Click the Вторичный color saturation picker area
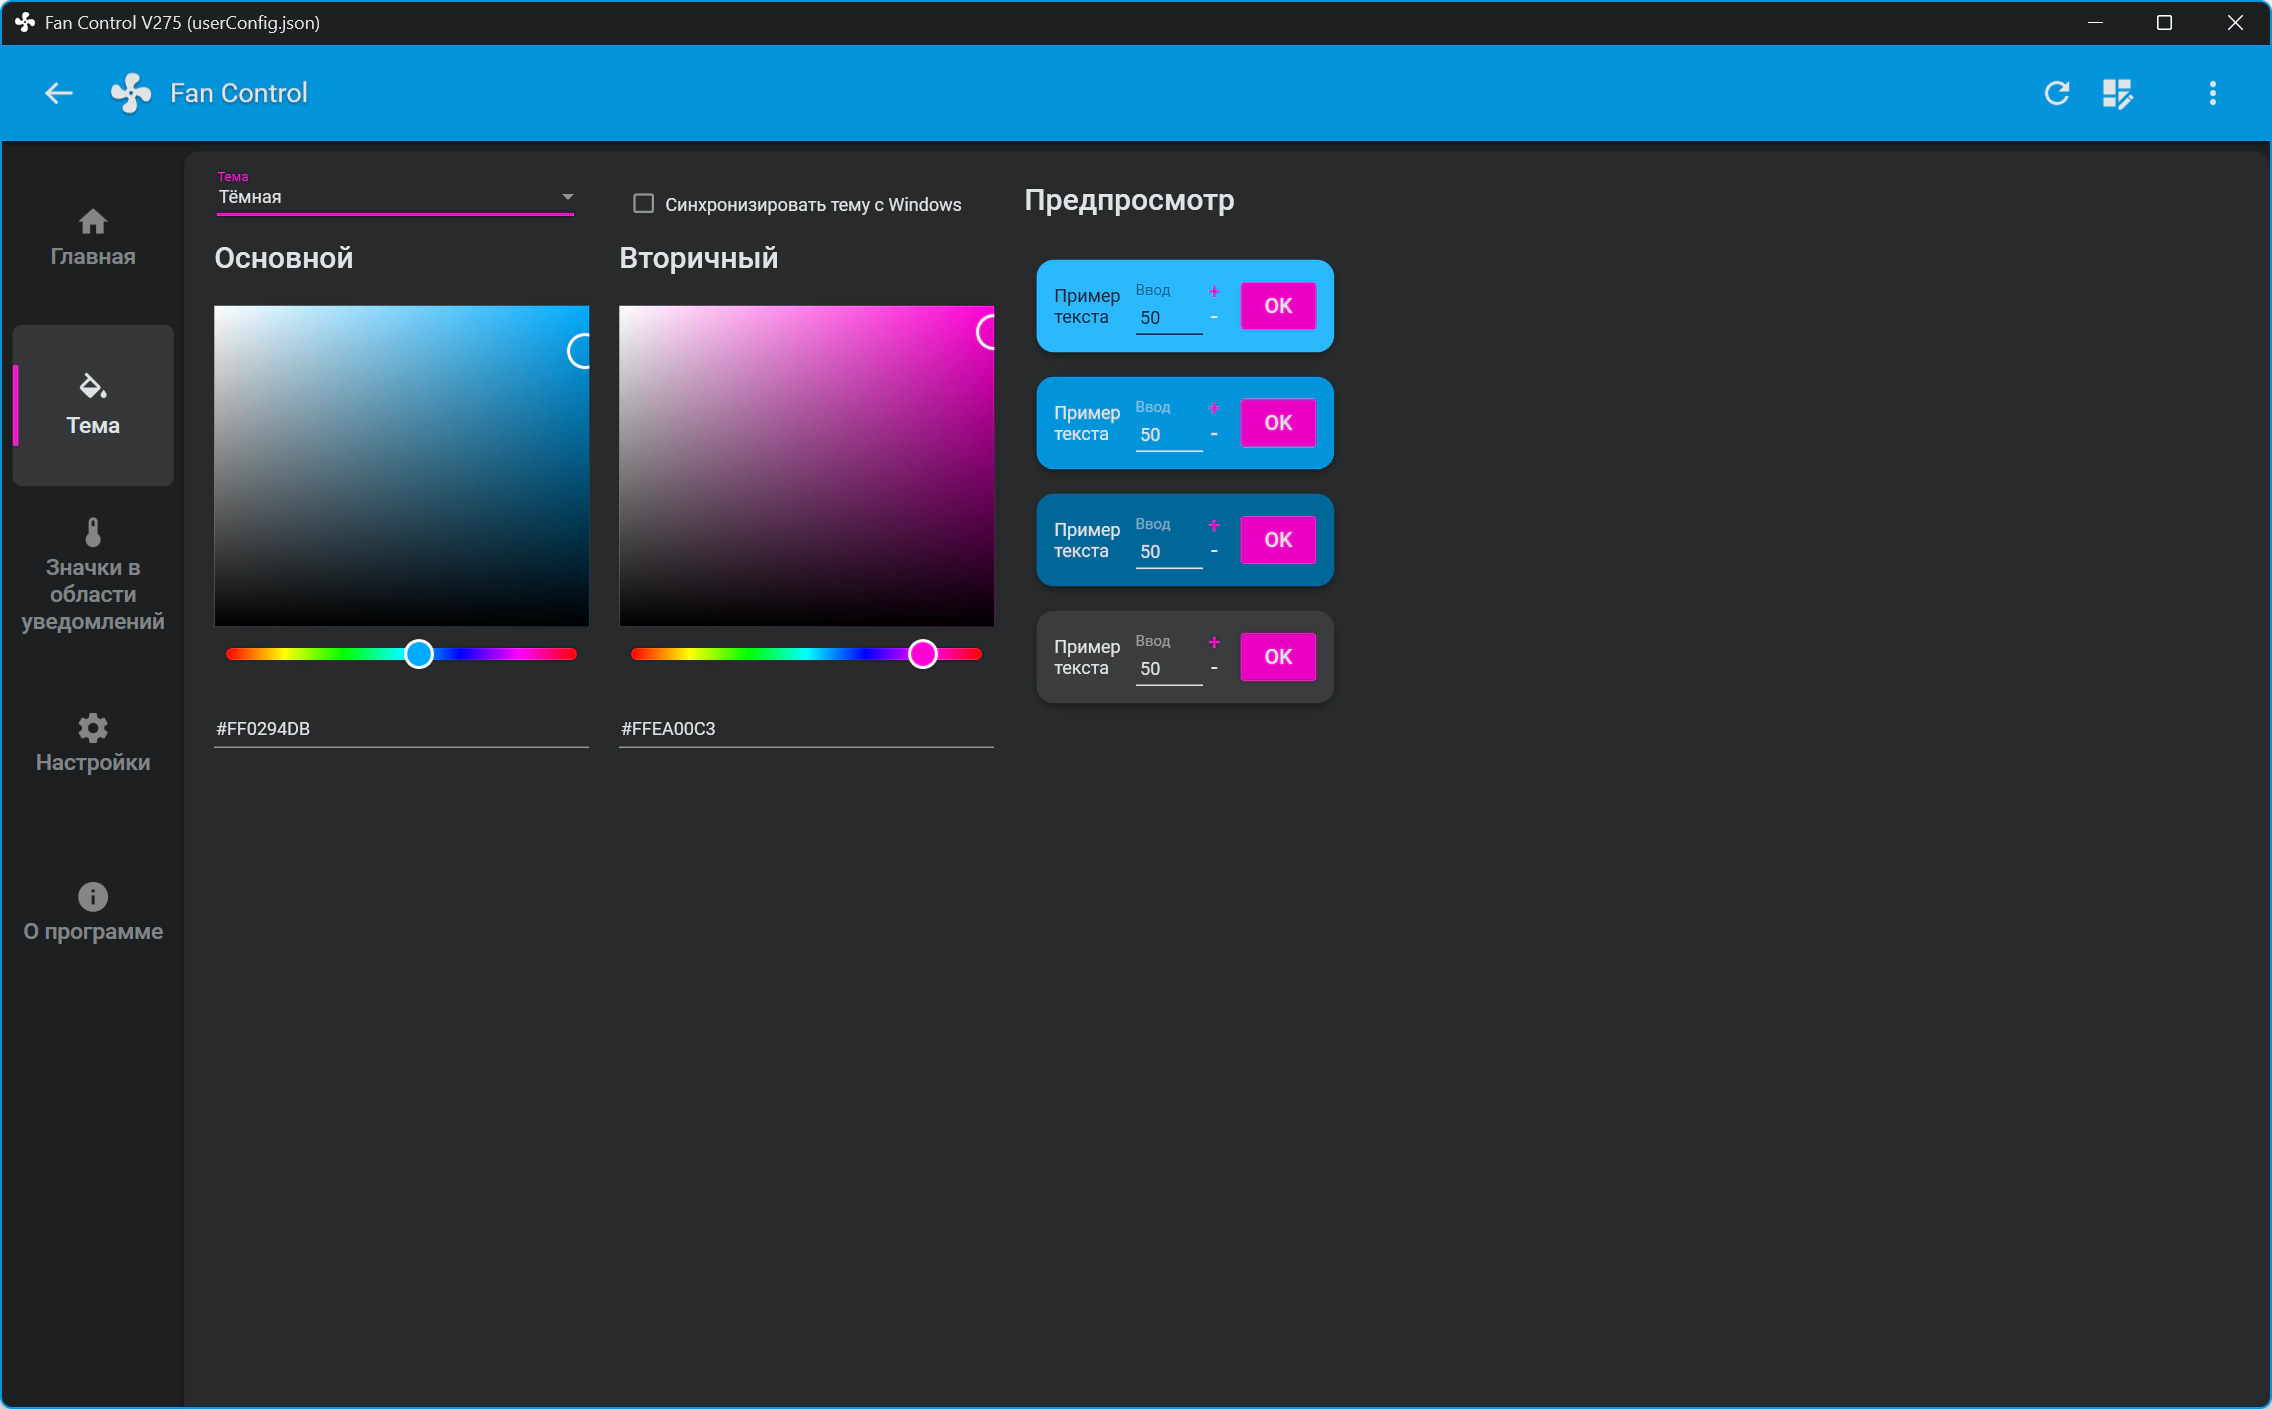The image size is (2272, 1409). (x=806, y=466)
